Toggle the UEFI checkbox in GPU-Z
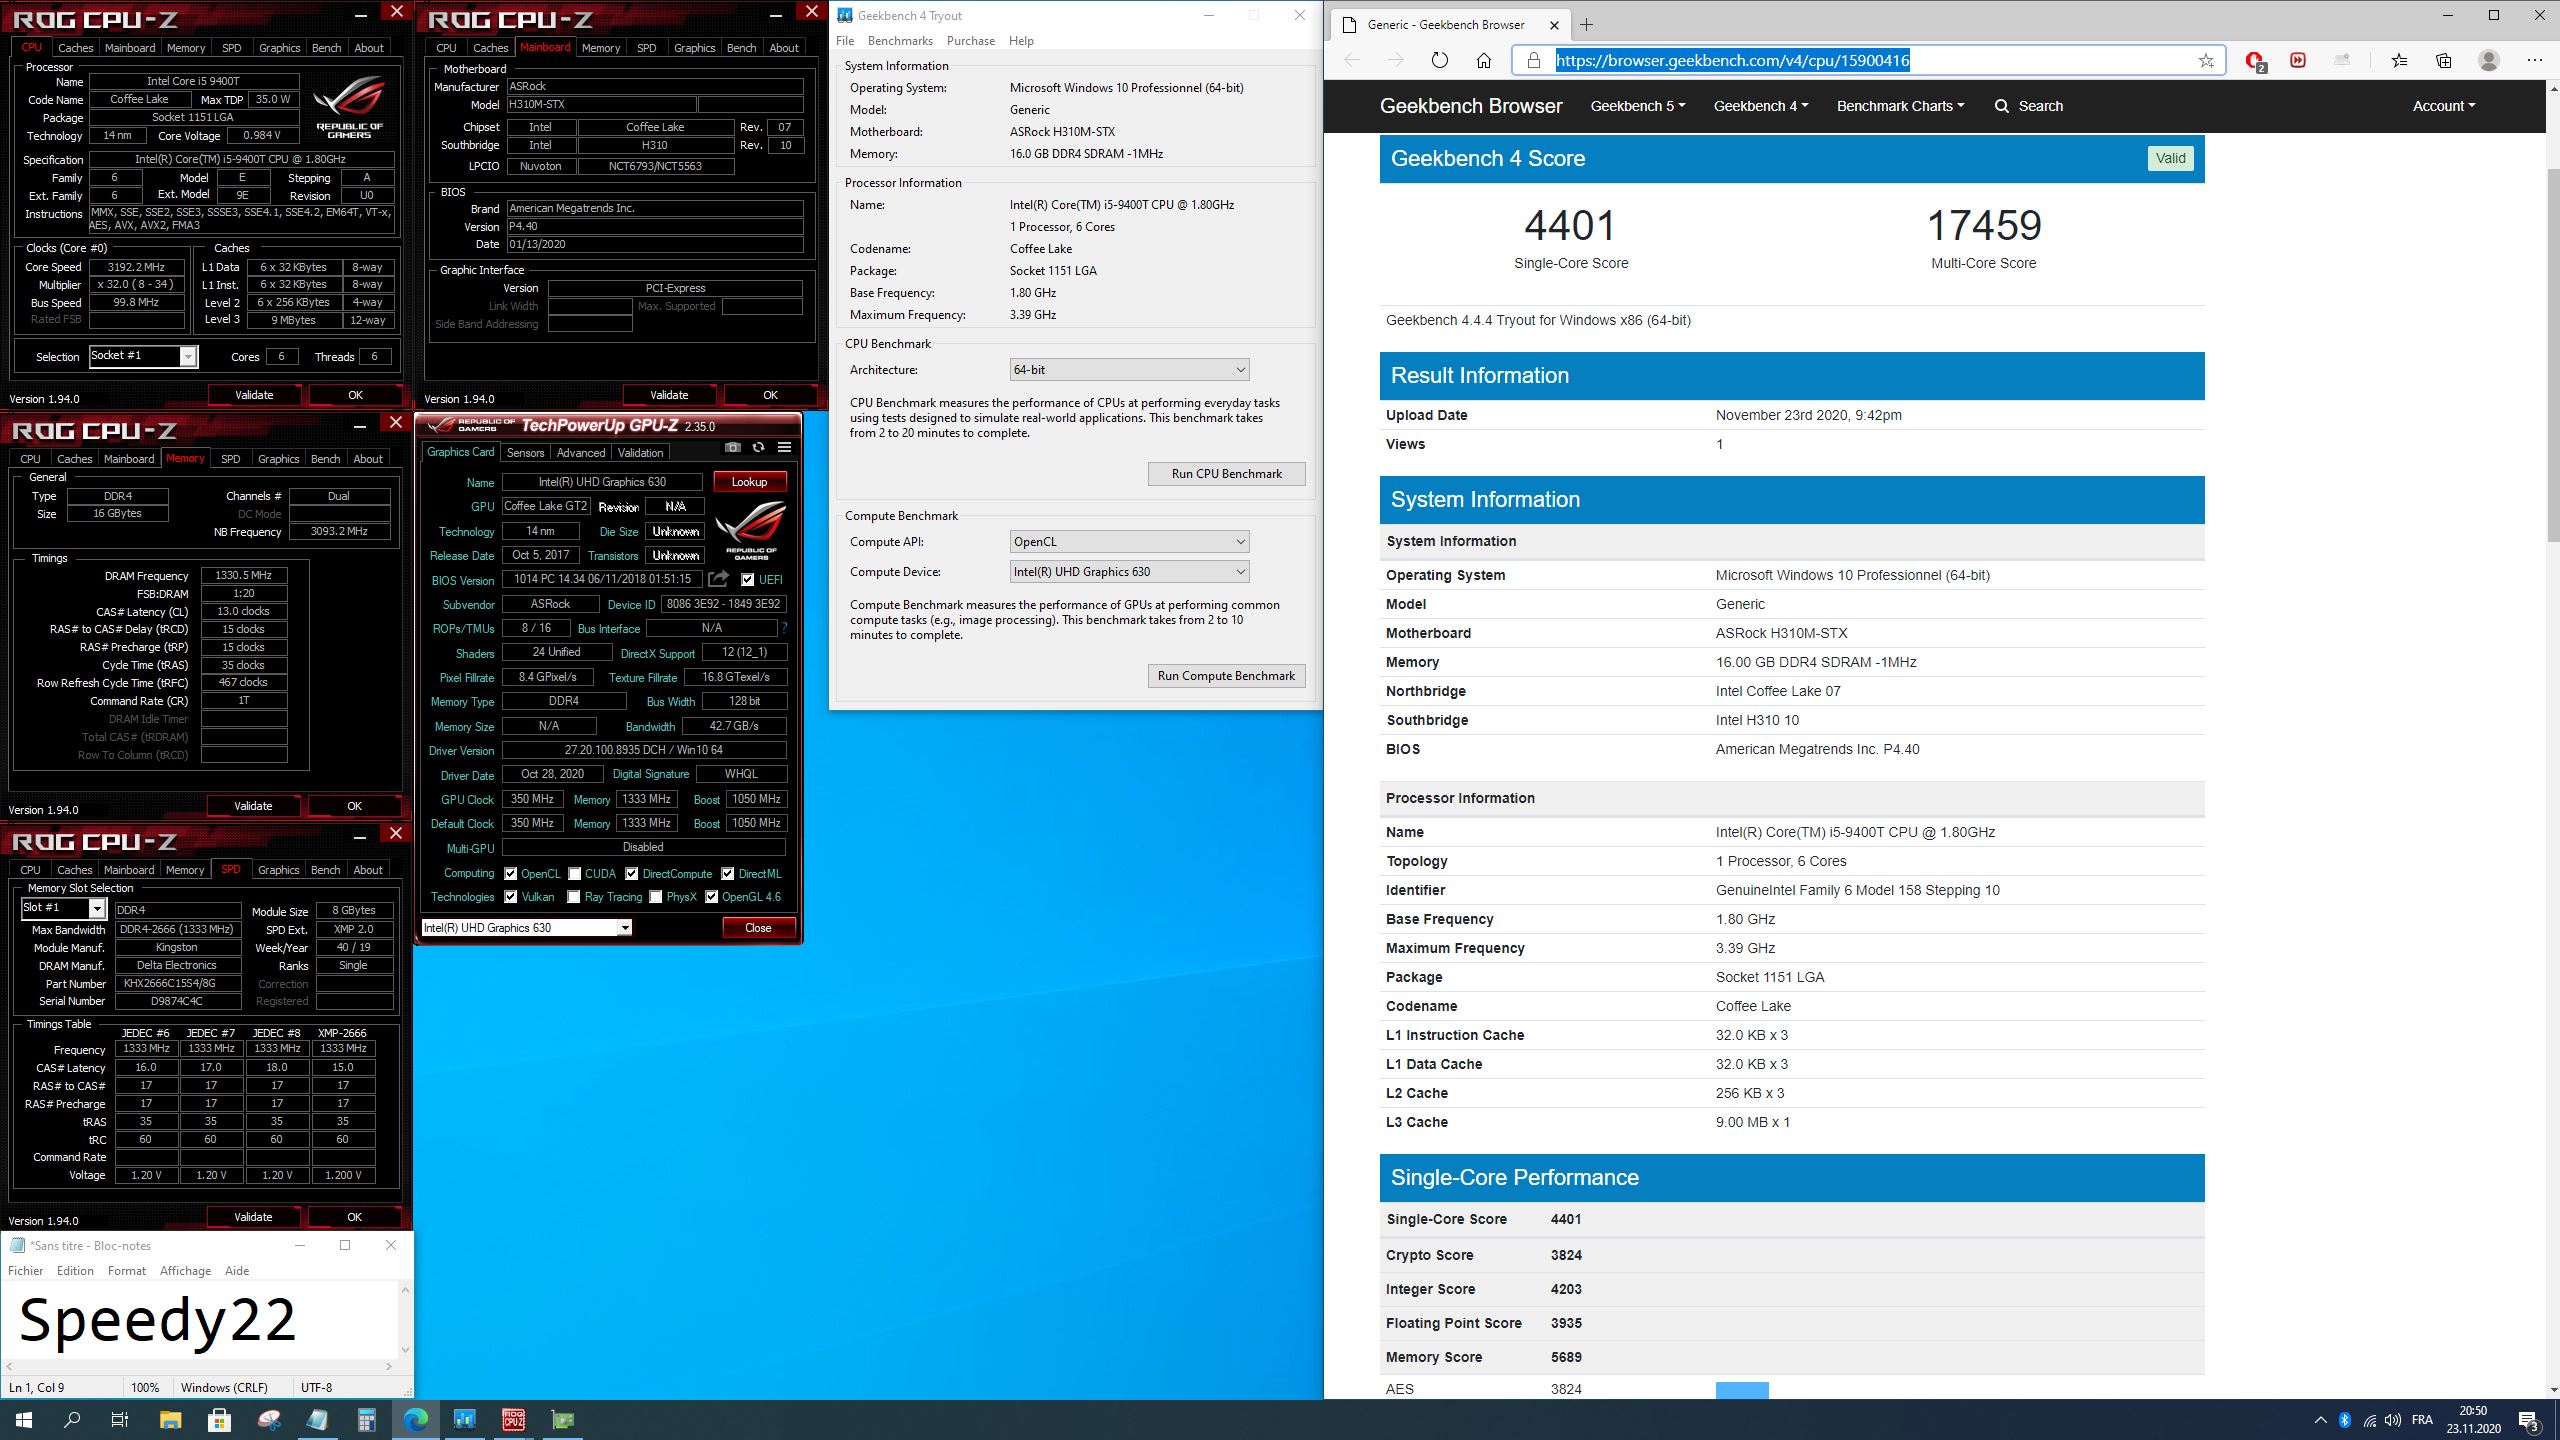Image resolution: width=2560 pixels, height=1440 pixels. click(x=747, y=579)
